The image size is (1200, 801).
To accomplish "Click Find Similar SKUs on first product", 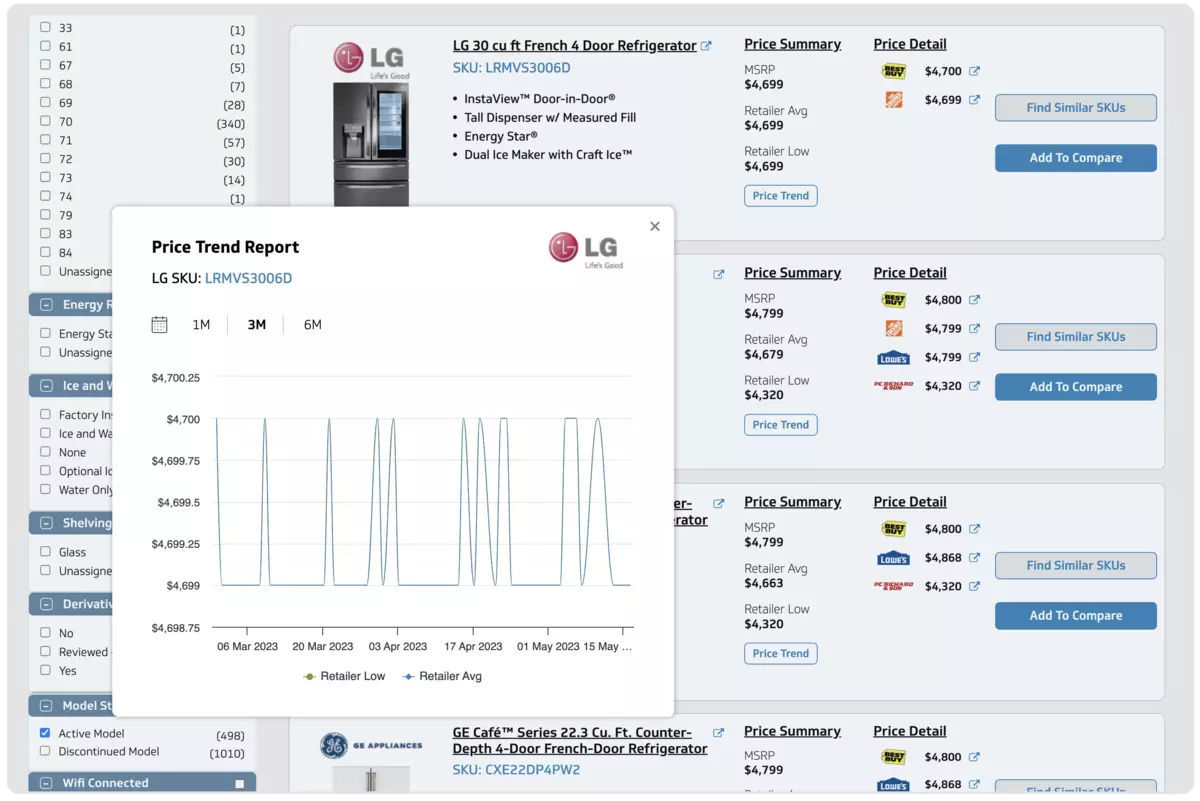I will coord(1076,108).
